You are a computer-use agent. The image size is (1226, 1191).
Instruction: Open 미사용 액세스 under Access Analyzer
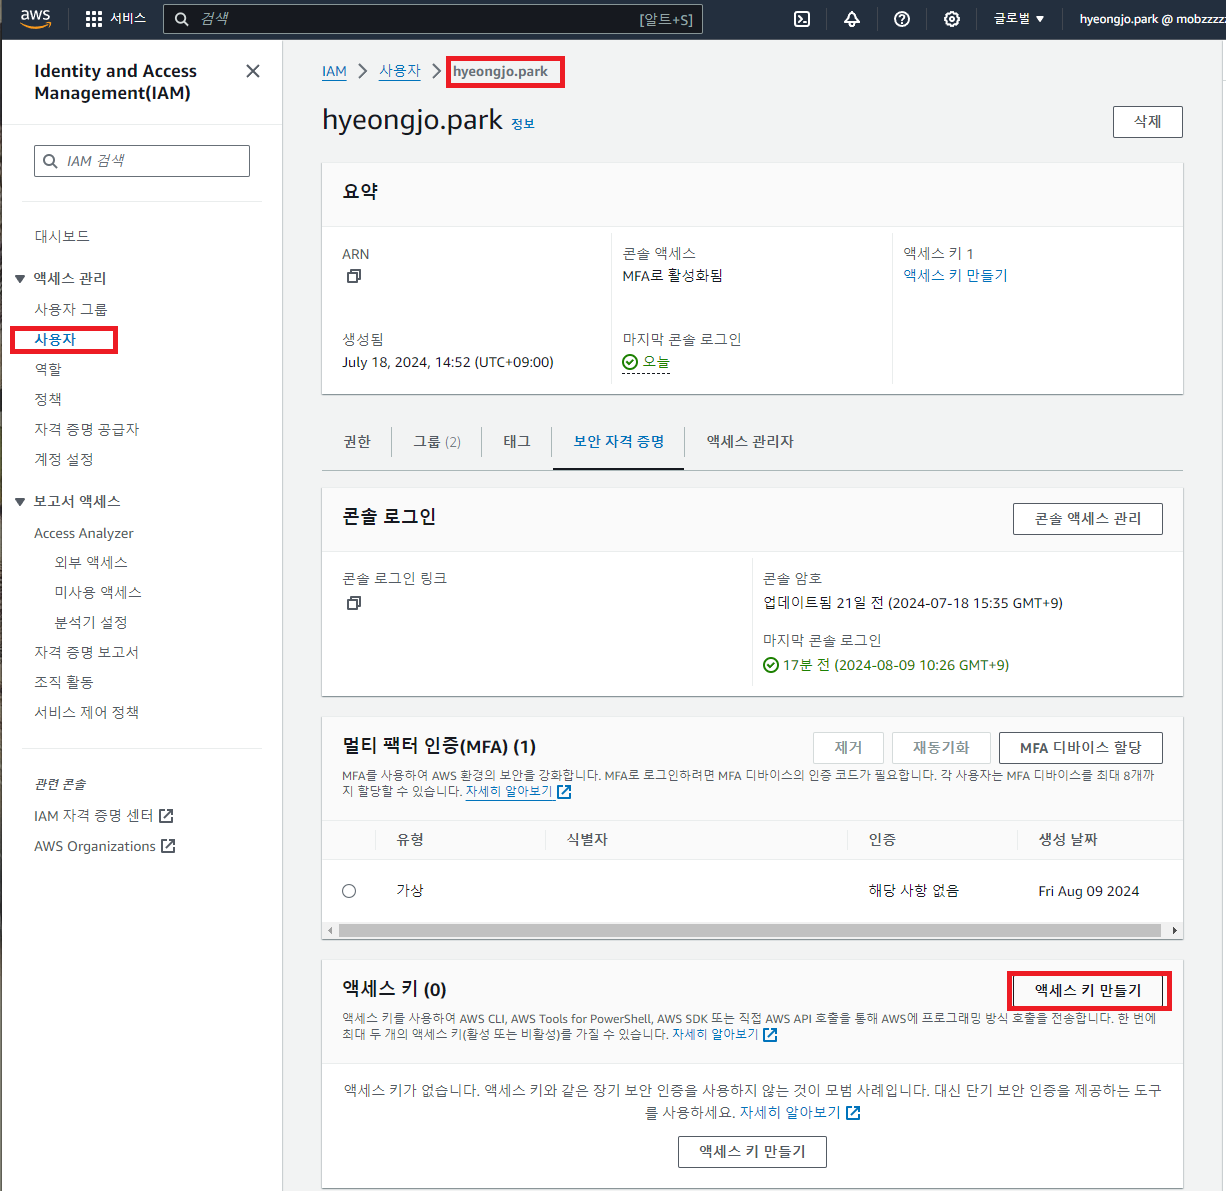point(98,592)
